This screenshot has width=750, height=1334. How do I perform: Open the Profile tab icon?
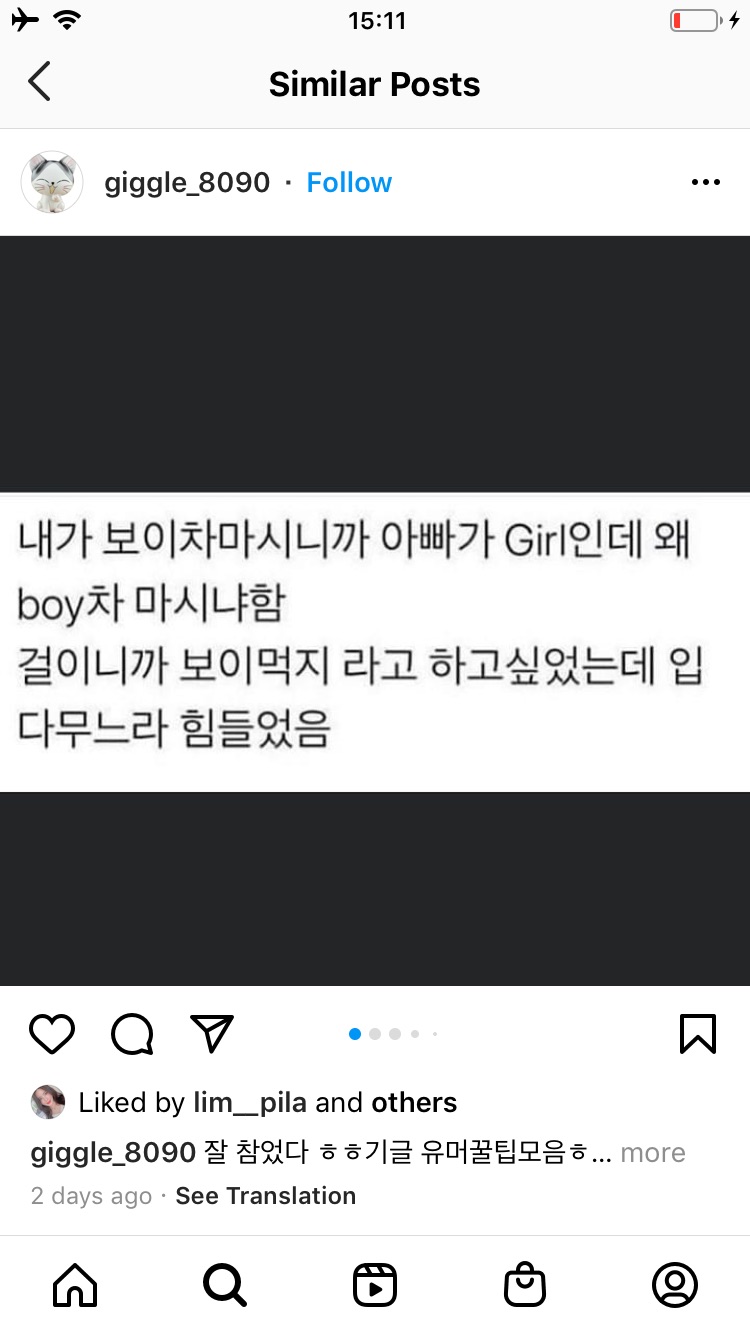[675, 1285]
